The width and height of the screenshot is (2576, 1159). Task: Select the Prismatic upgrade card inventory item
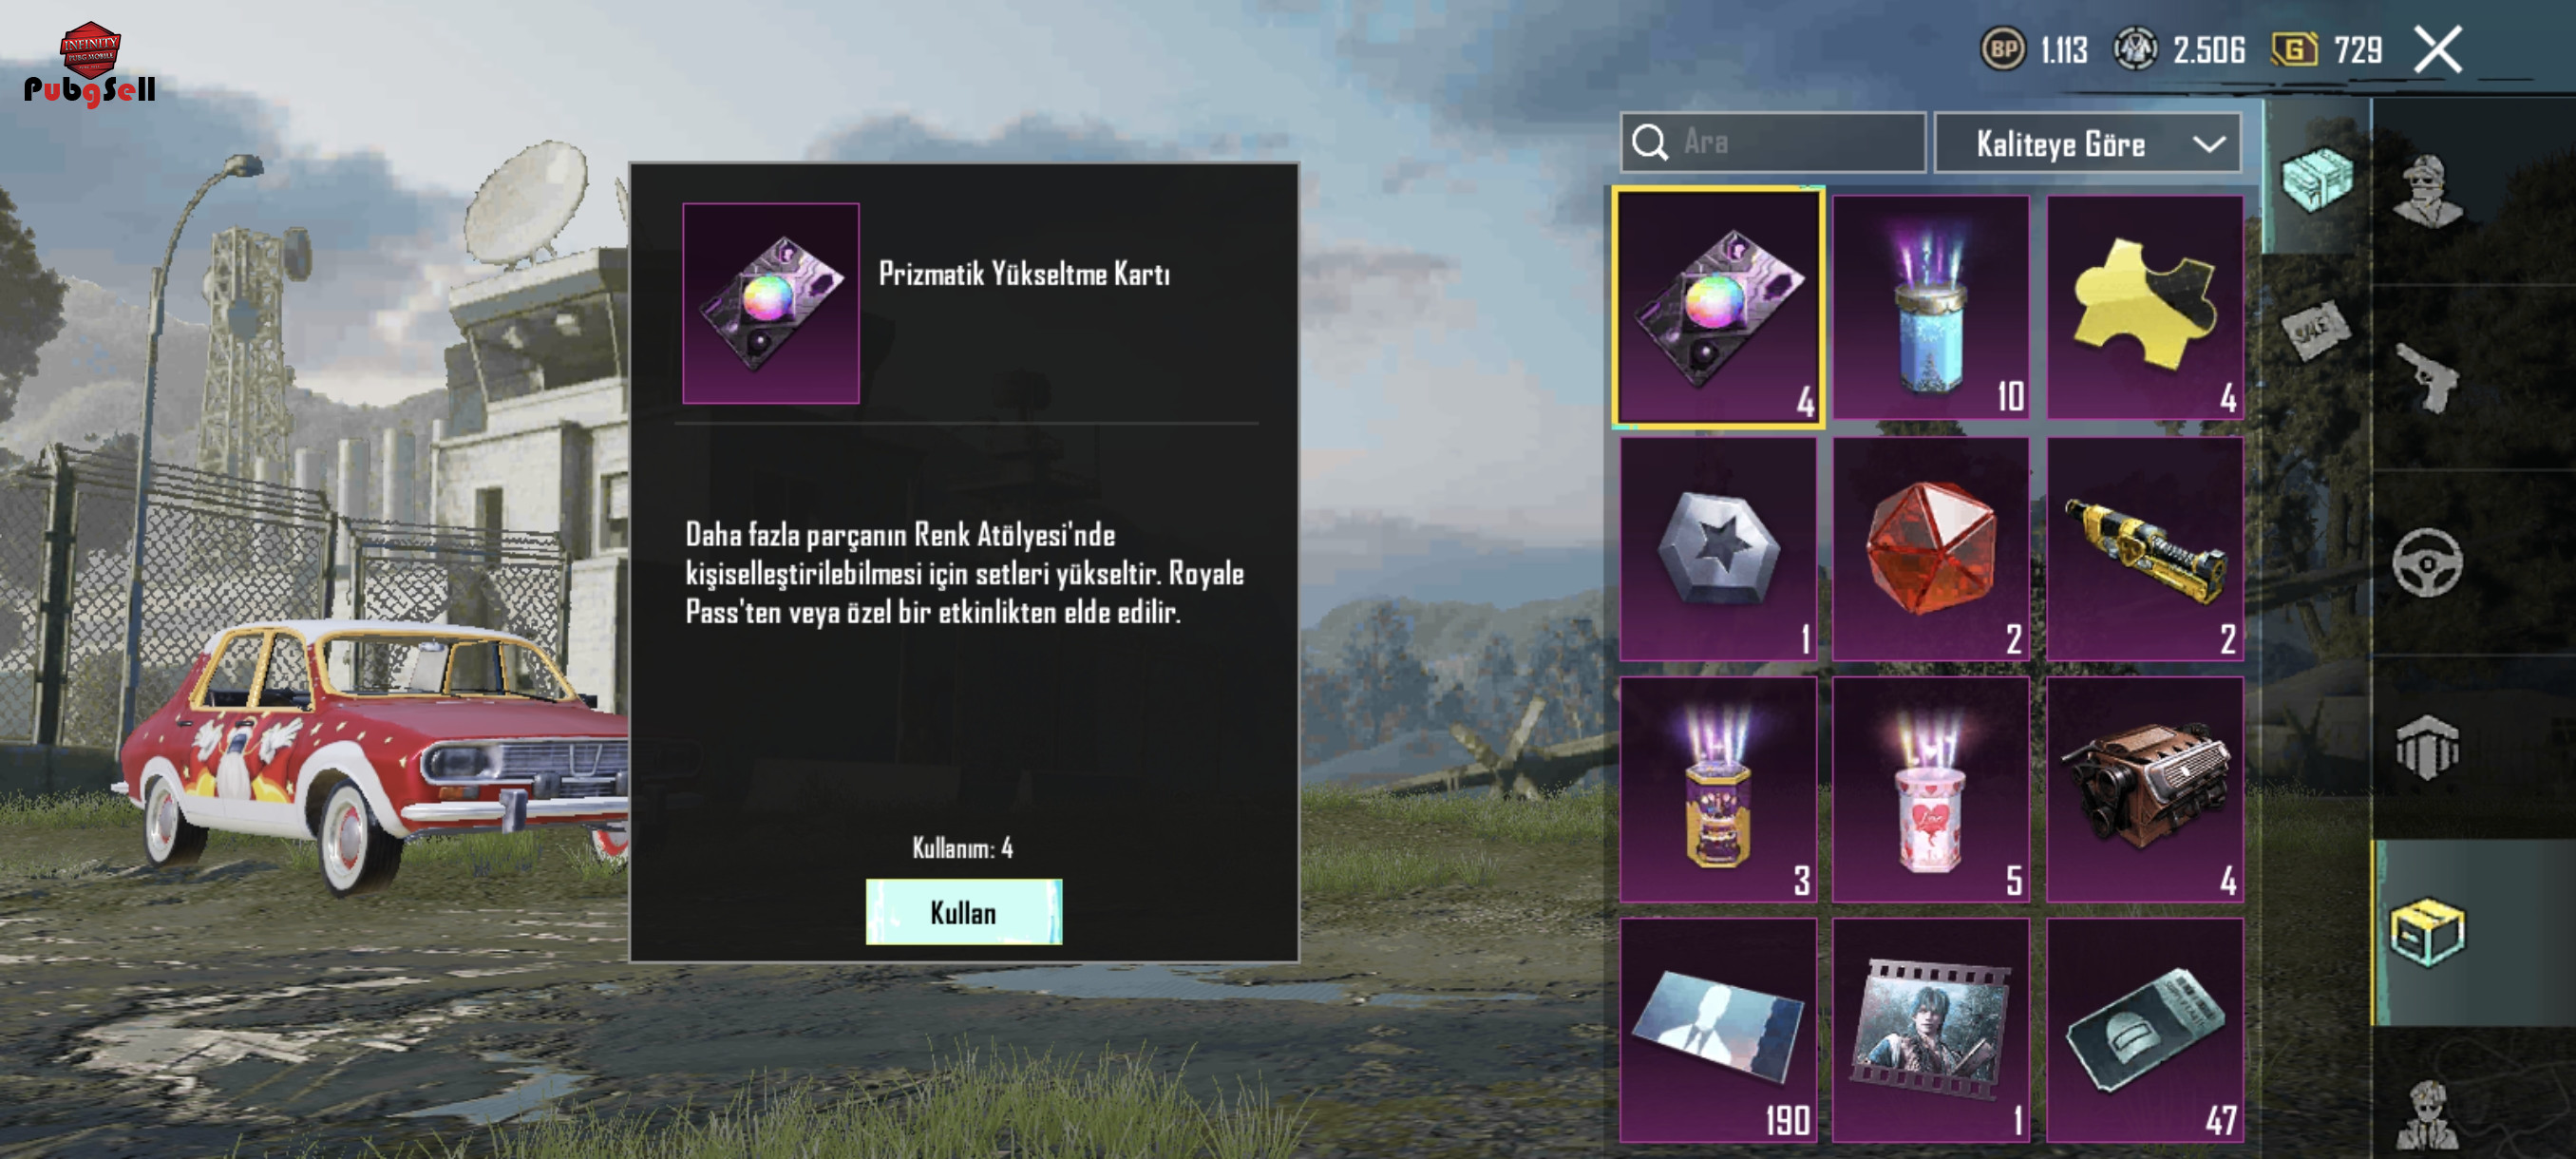click(1718, 307)
